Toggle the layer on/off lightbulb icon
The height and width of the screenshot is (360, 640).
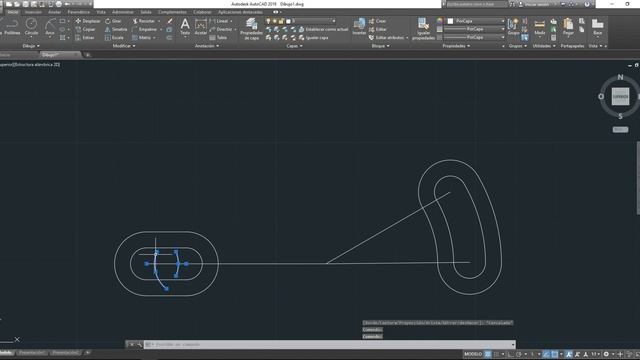click(268, 21)
